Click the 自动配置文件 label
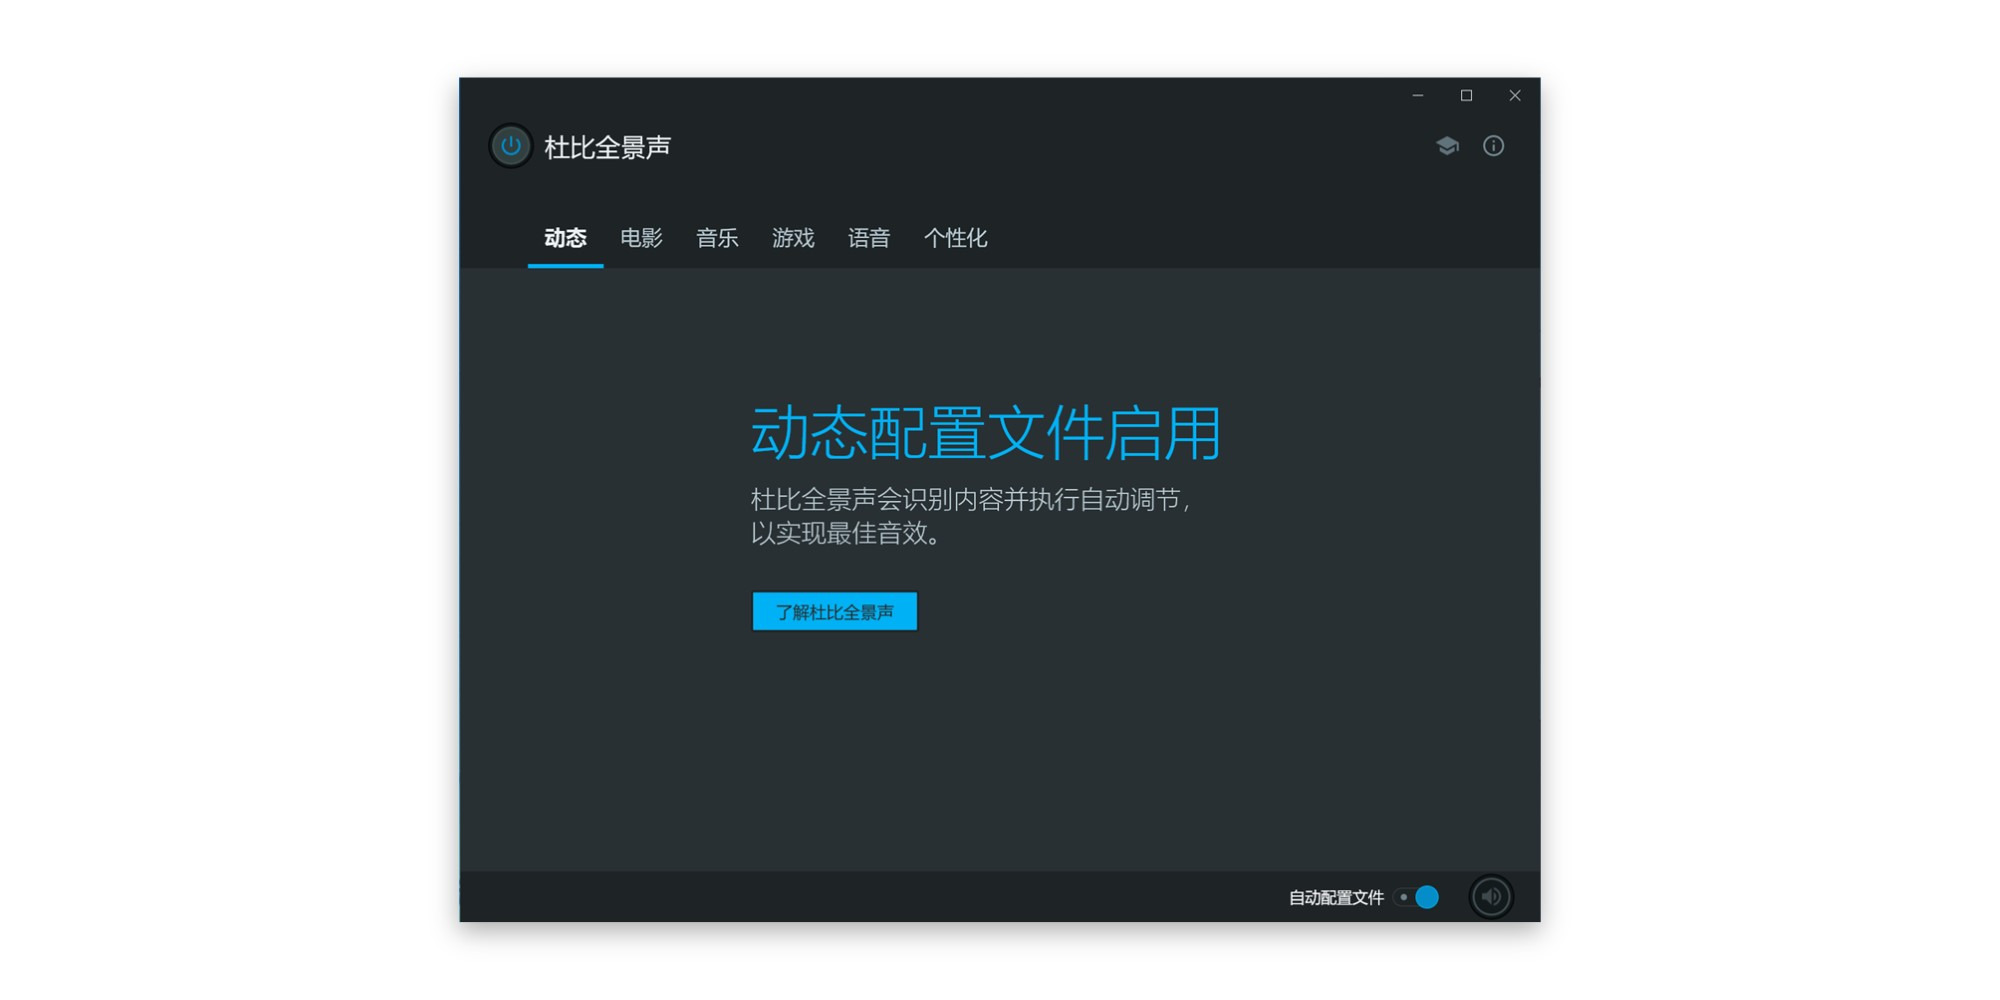The image size is (2000, 1000). tap(1336, 897)
